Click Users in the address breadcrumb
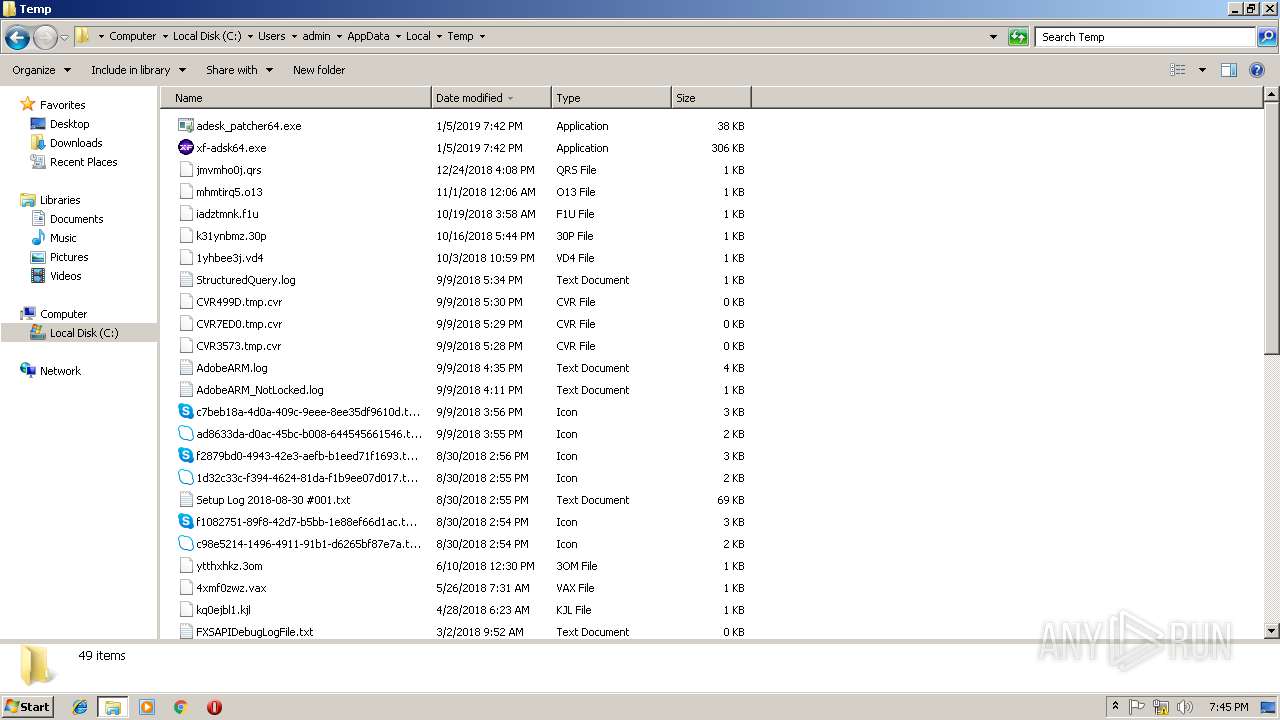Screen dimensions: 1280x720 (271, 36)
